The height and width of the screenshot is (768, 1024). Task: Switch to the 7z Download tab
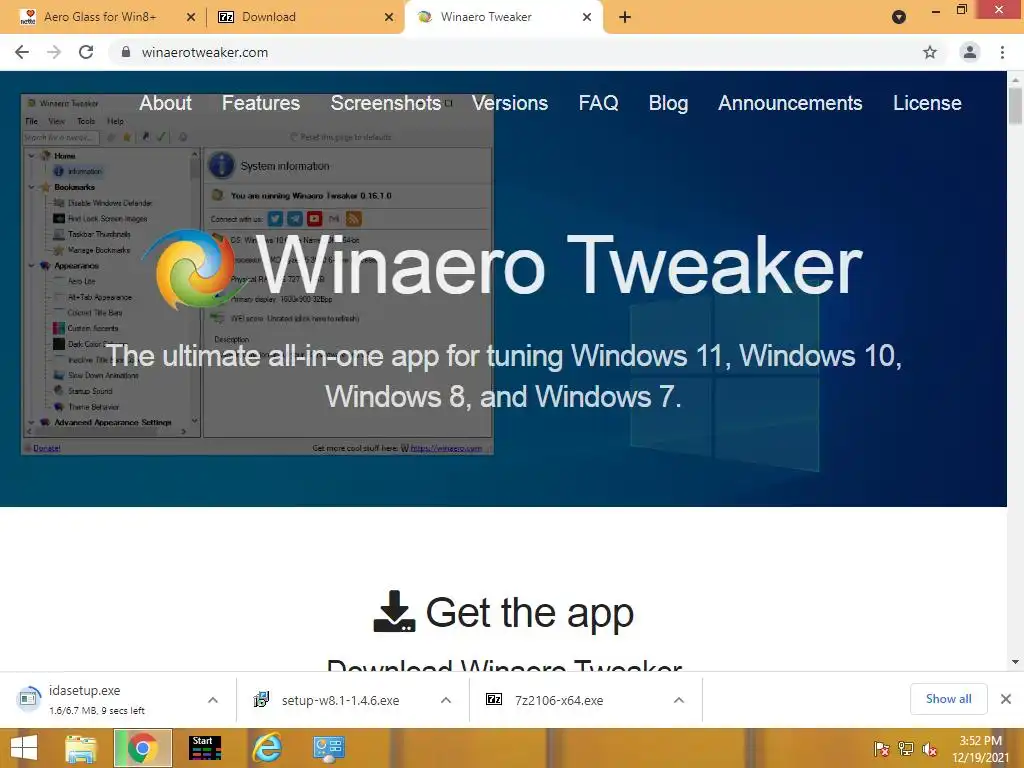click(x=304, y=17)
